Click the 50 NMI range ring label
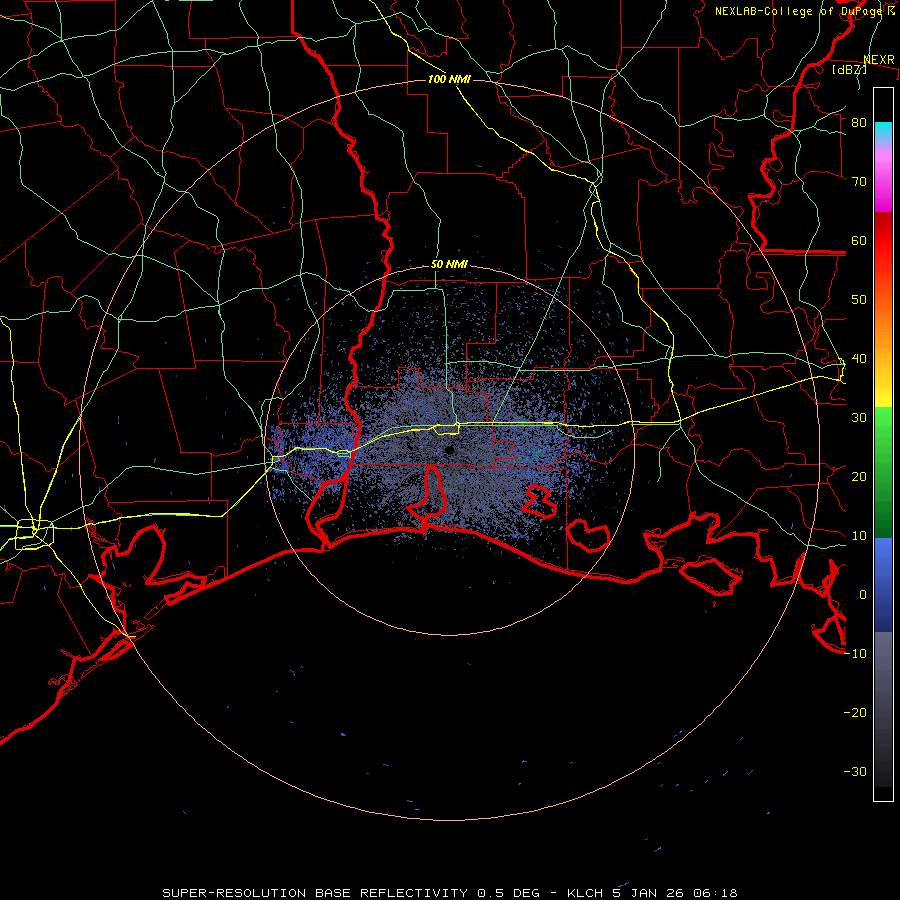The image size is (900, 900). (x=449, y=265)
